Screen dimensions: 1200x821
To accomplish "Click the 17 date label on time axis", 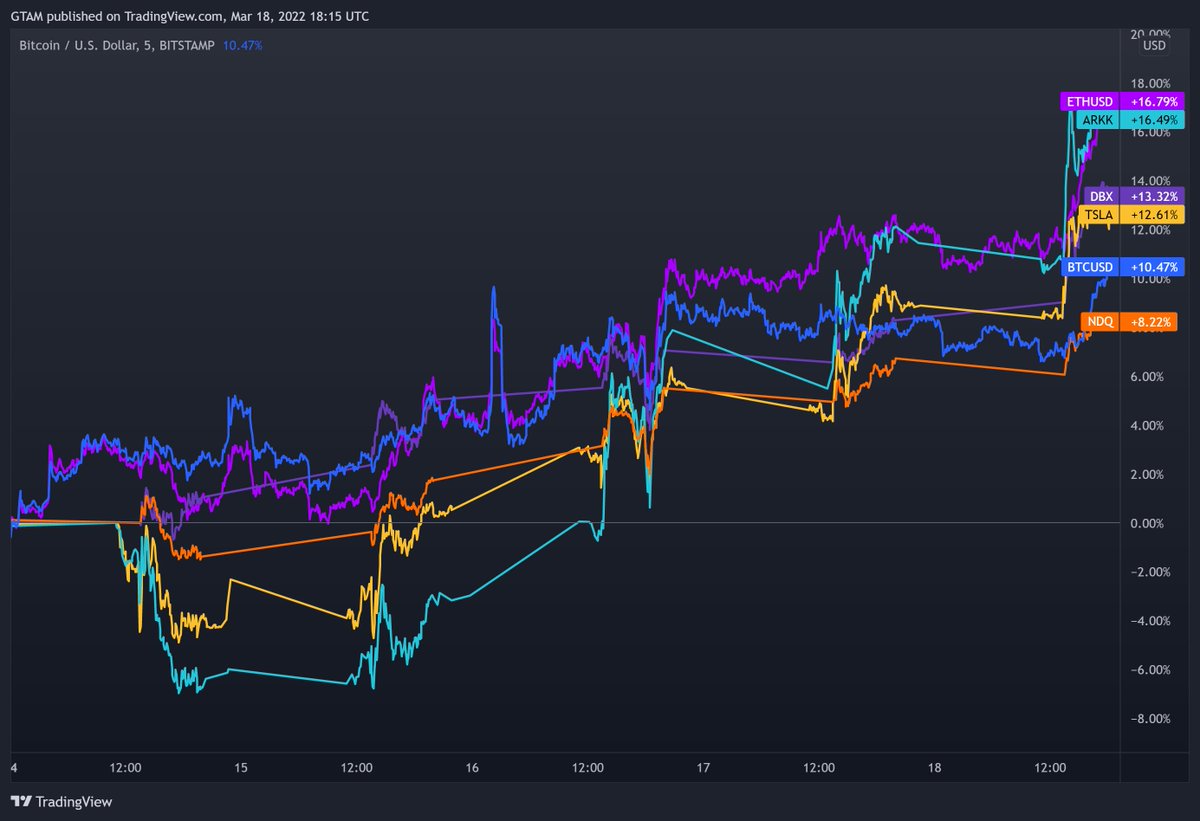I will [703, 768].
